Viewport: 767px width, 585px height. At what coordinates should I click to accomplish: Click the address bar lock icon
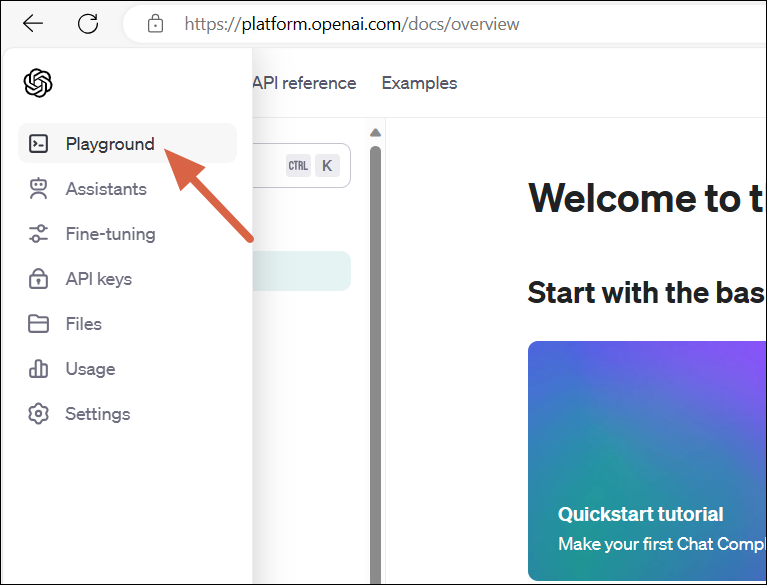[155, 23]
